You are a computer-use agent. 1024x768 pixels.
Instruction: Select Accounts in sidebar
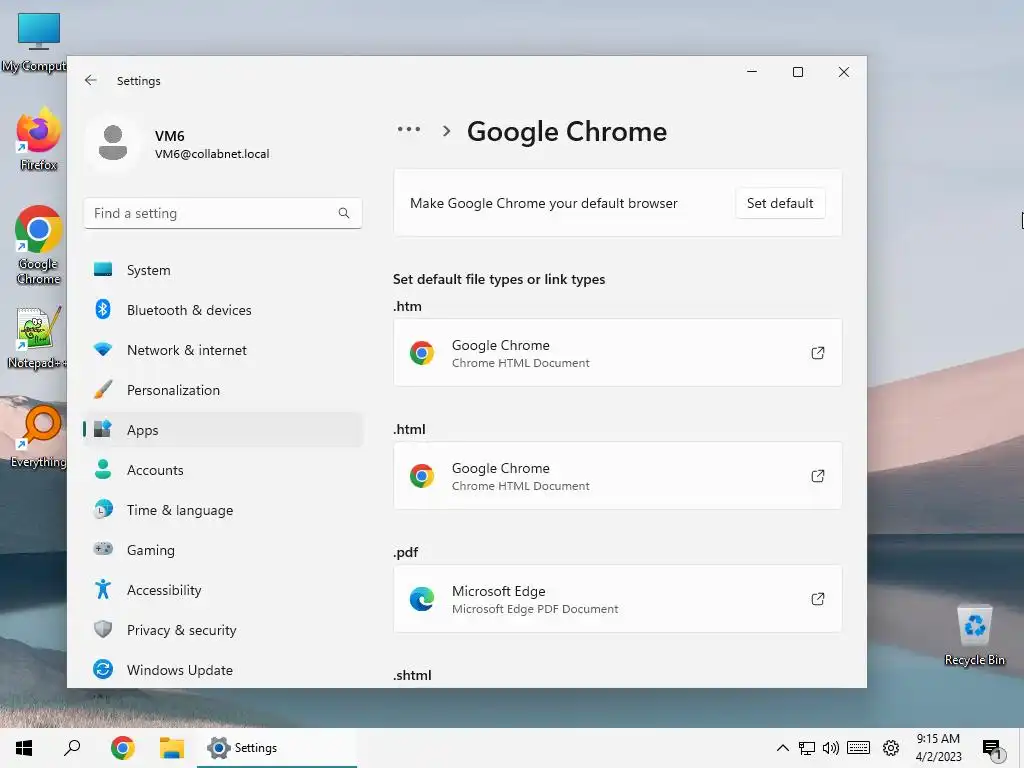coord(223,470)
